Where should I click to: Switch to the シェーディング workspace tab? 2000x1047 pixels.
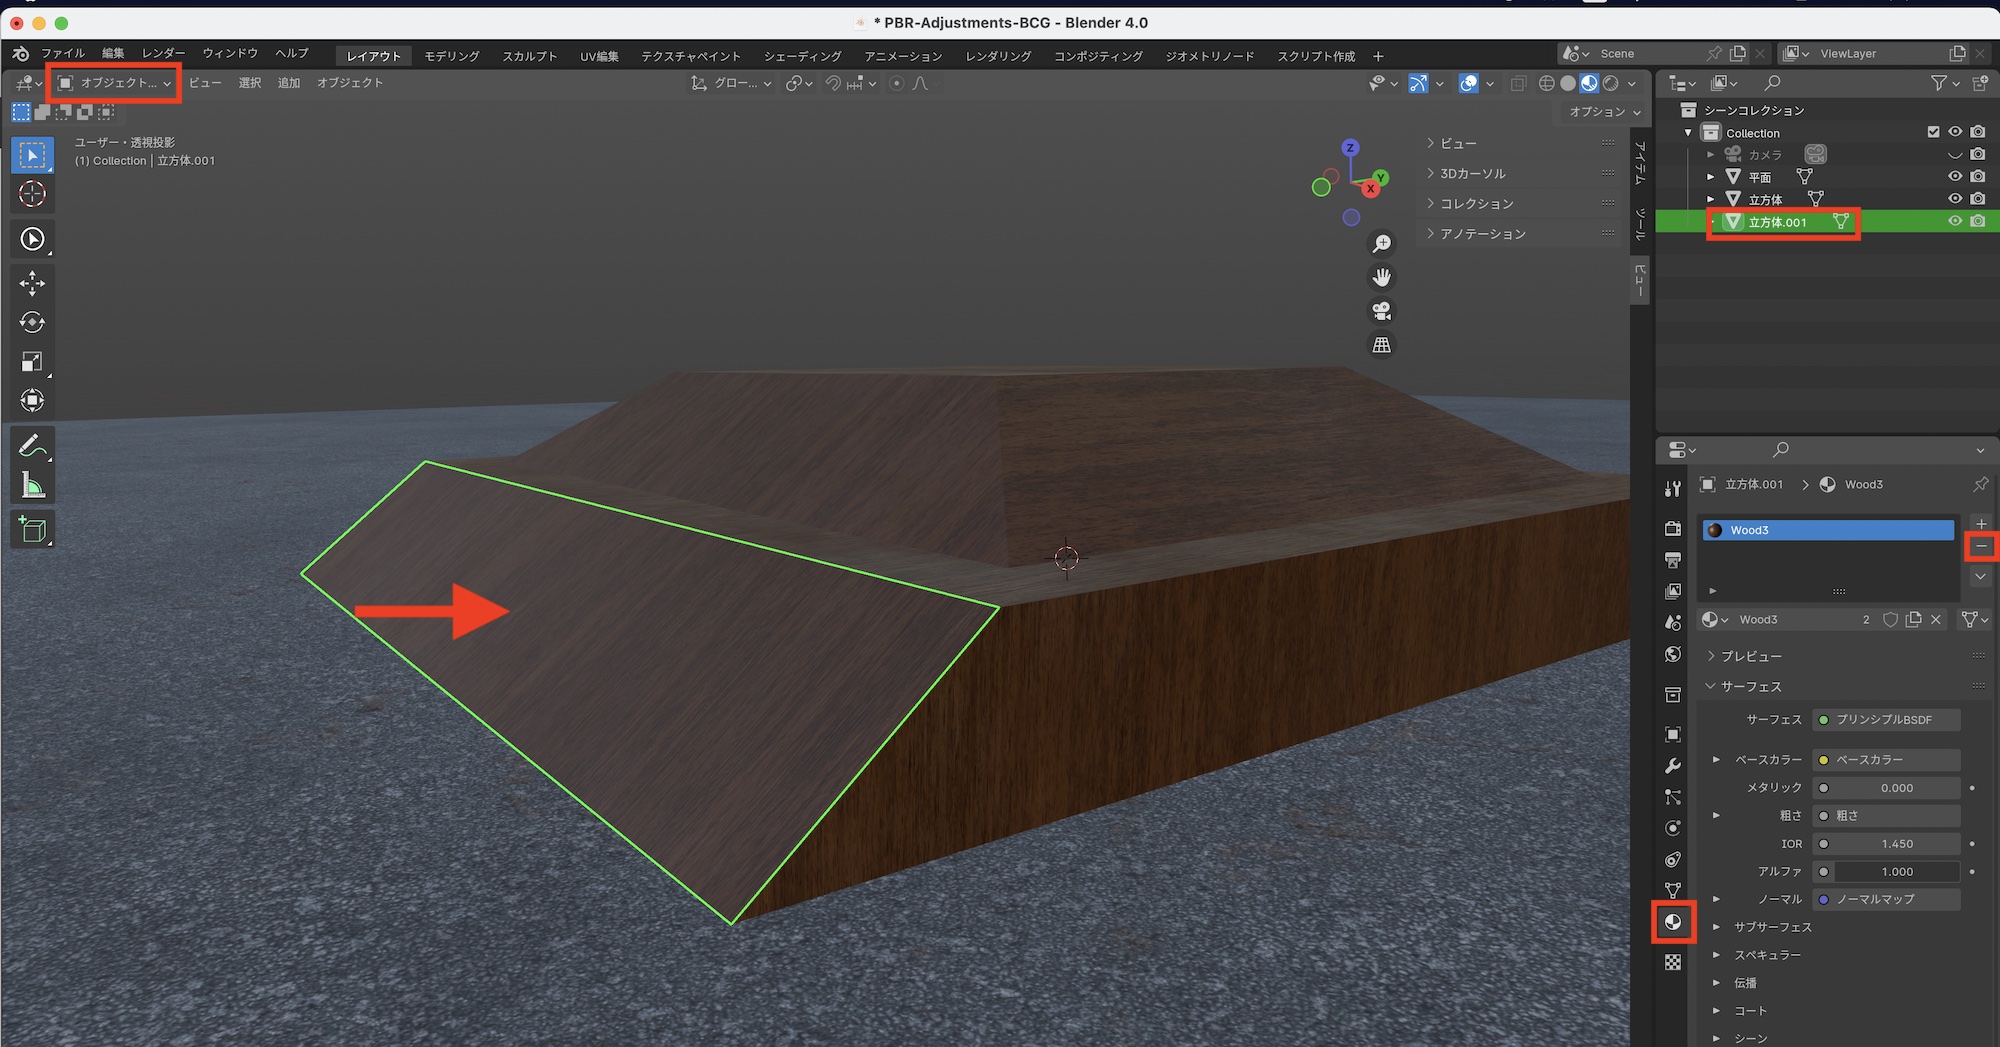click(802, 56)
